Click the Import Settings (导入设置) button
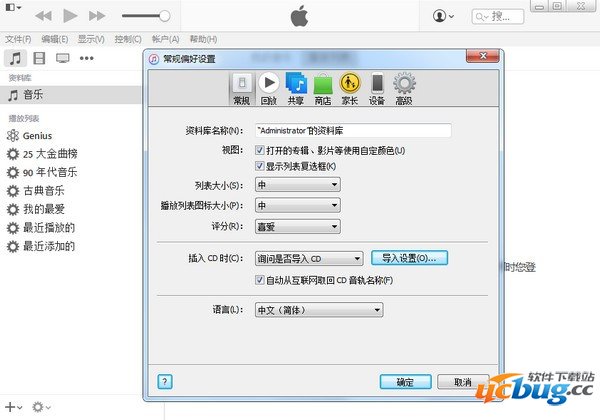600x420 pixels. tap(409, 258)
